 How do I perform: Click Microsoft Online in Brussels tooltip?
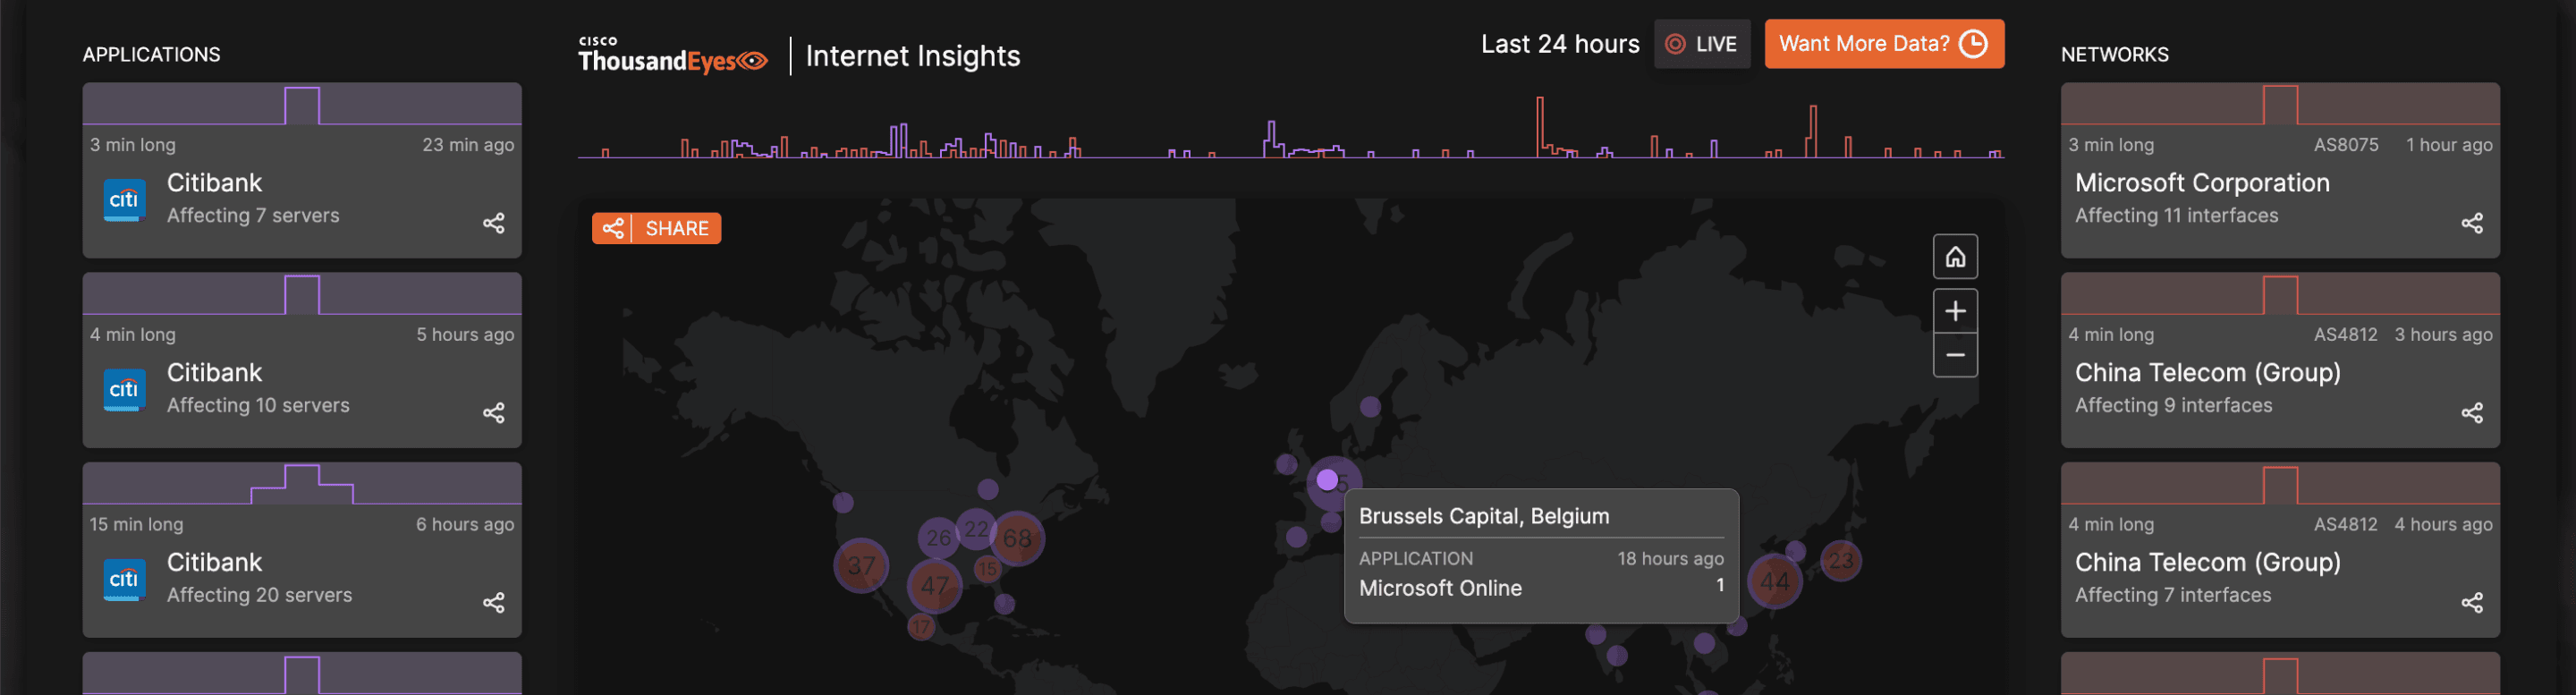pos(1440,588)
